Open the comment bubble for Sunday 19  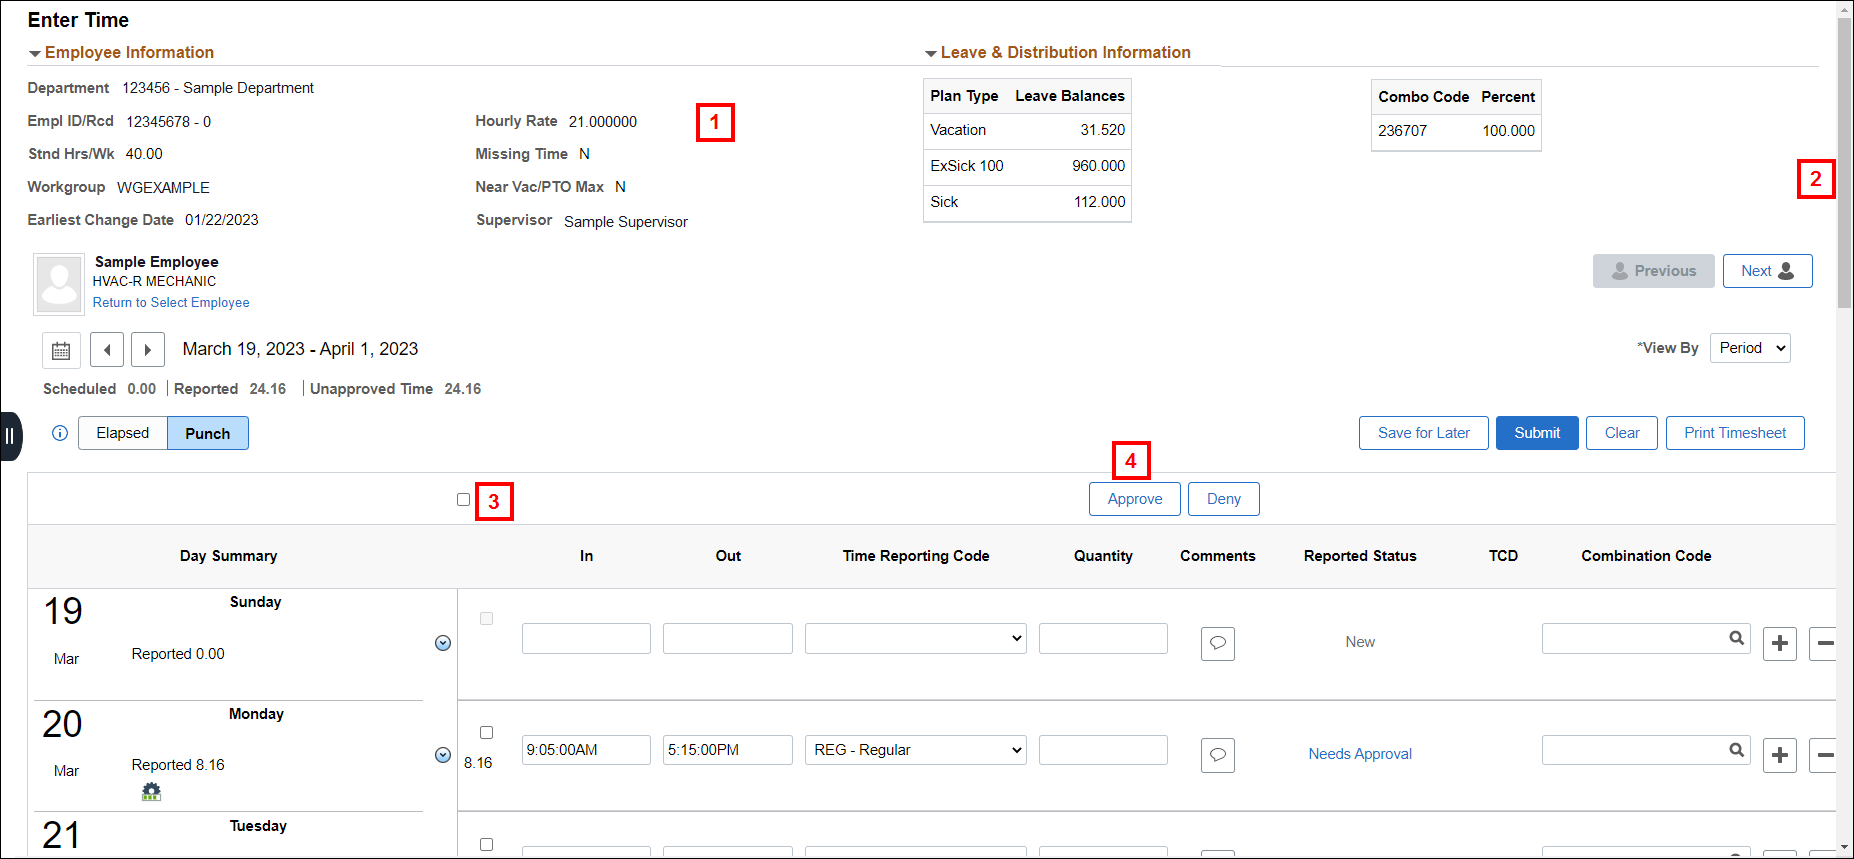coord(1218,643)
